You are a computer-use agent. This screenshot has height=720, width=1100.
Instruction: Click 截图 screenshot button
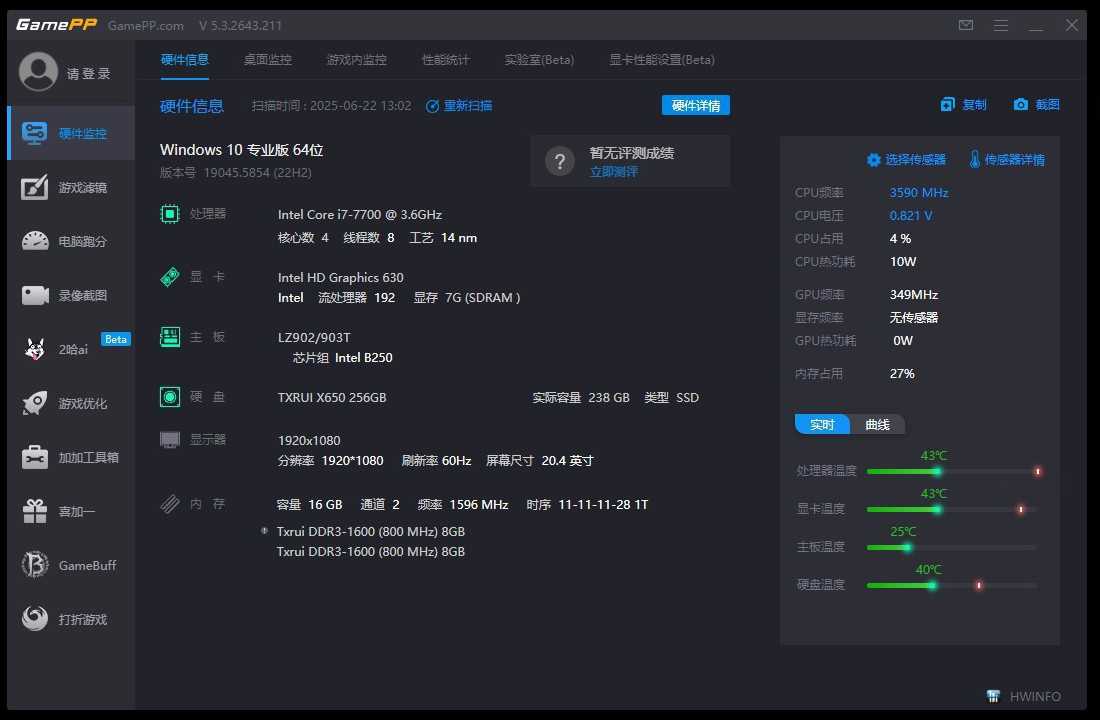pos(1037,105)
